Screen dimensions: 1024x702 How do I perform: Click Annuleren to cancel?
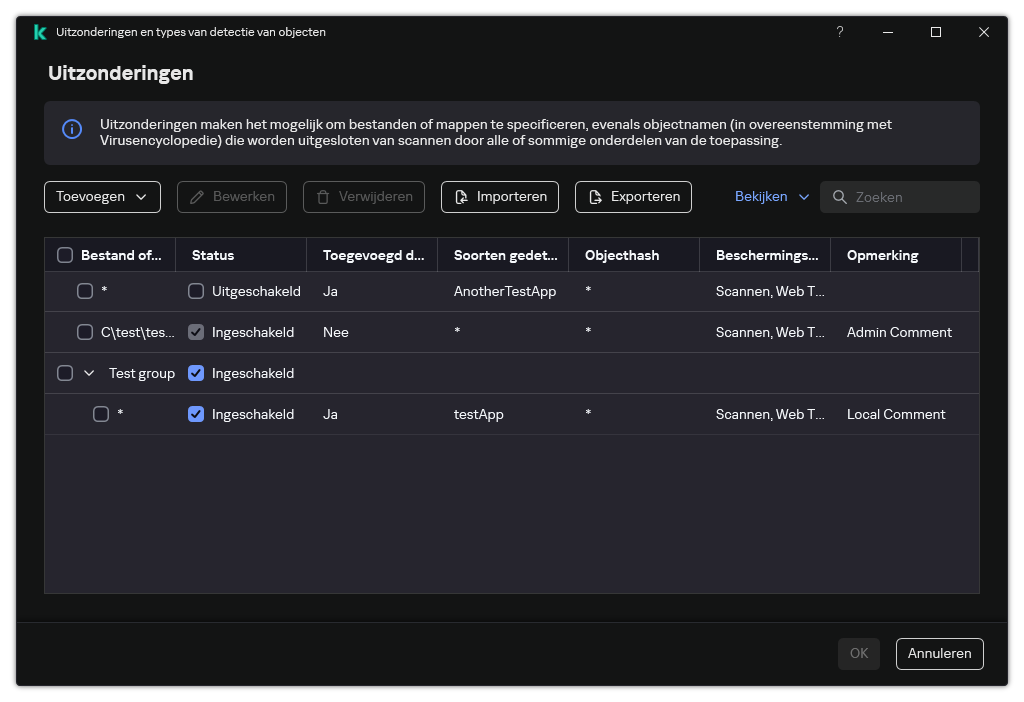(939, 653)
